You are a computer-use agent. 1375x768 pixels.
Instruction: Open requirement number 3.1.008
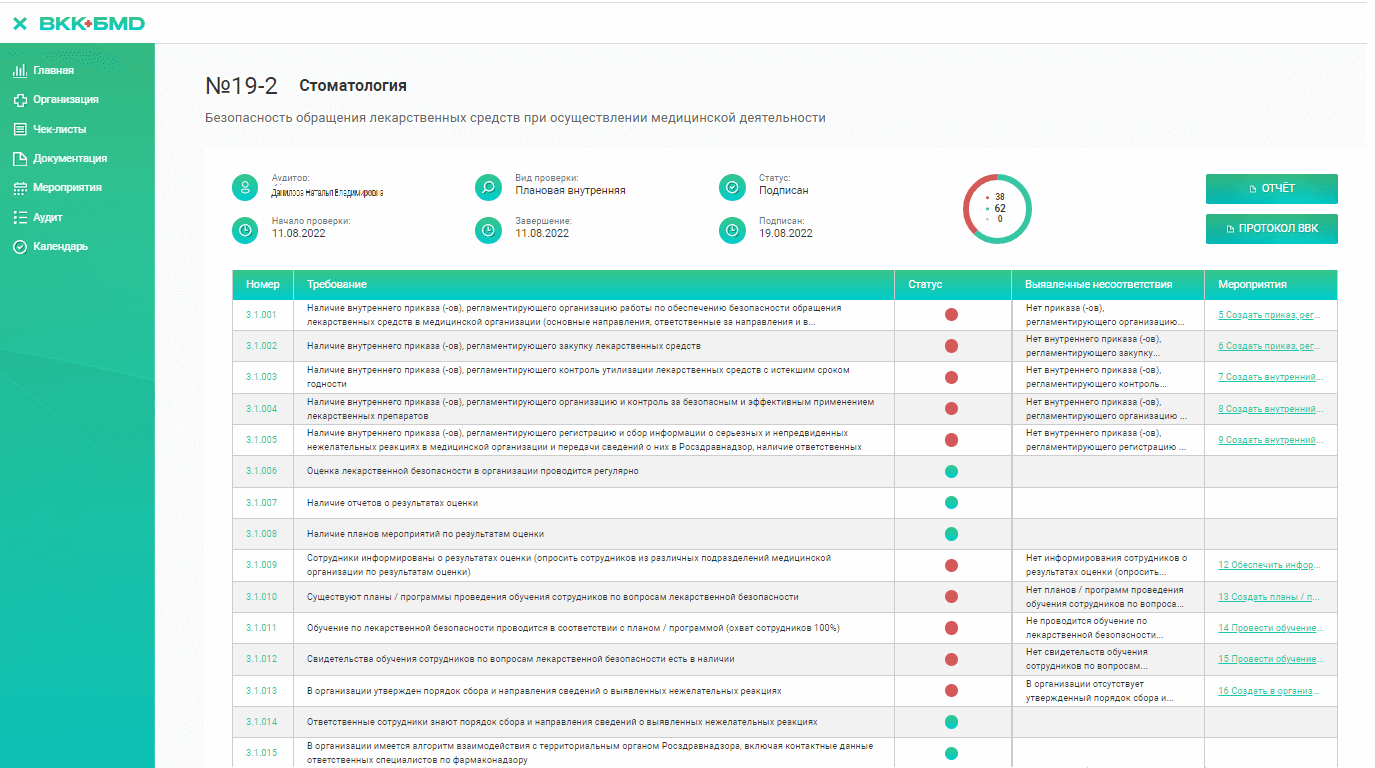261,534
